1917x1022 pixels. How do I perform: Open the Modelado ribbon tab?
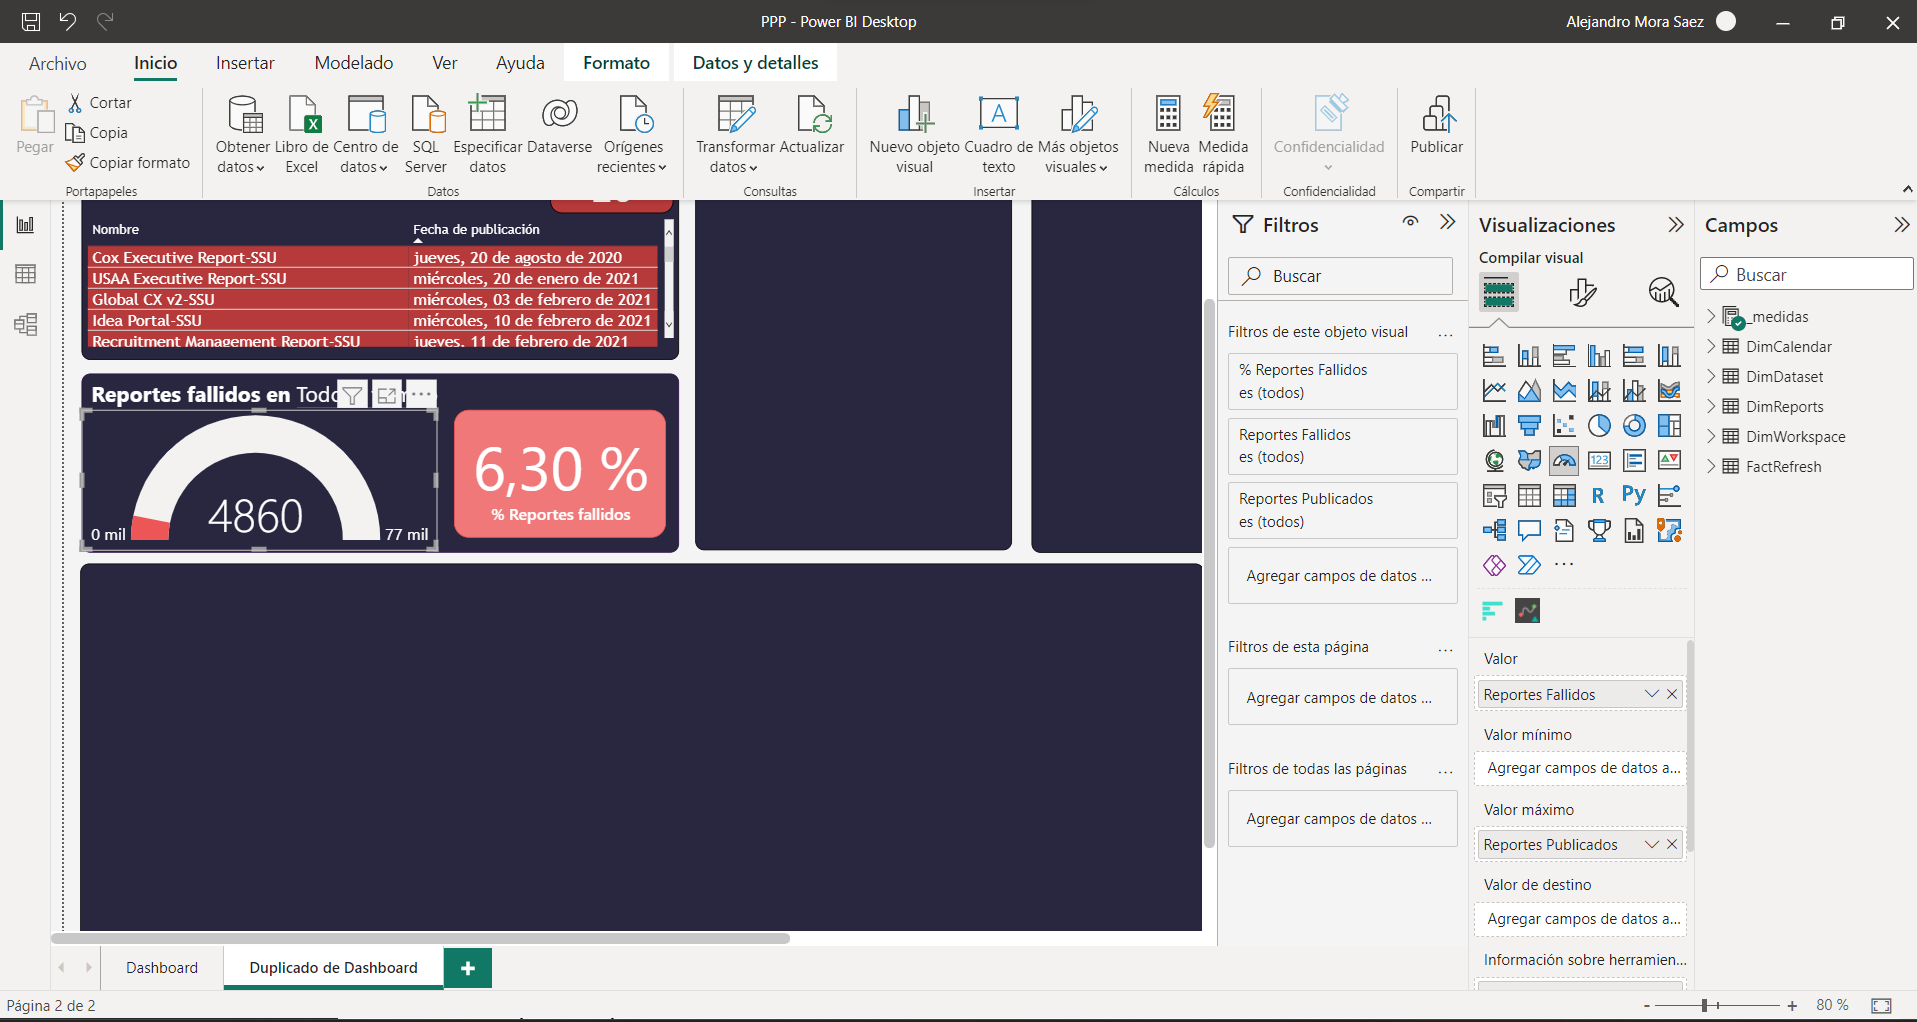353,63
